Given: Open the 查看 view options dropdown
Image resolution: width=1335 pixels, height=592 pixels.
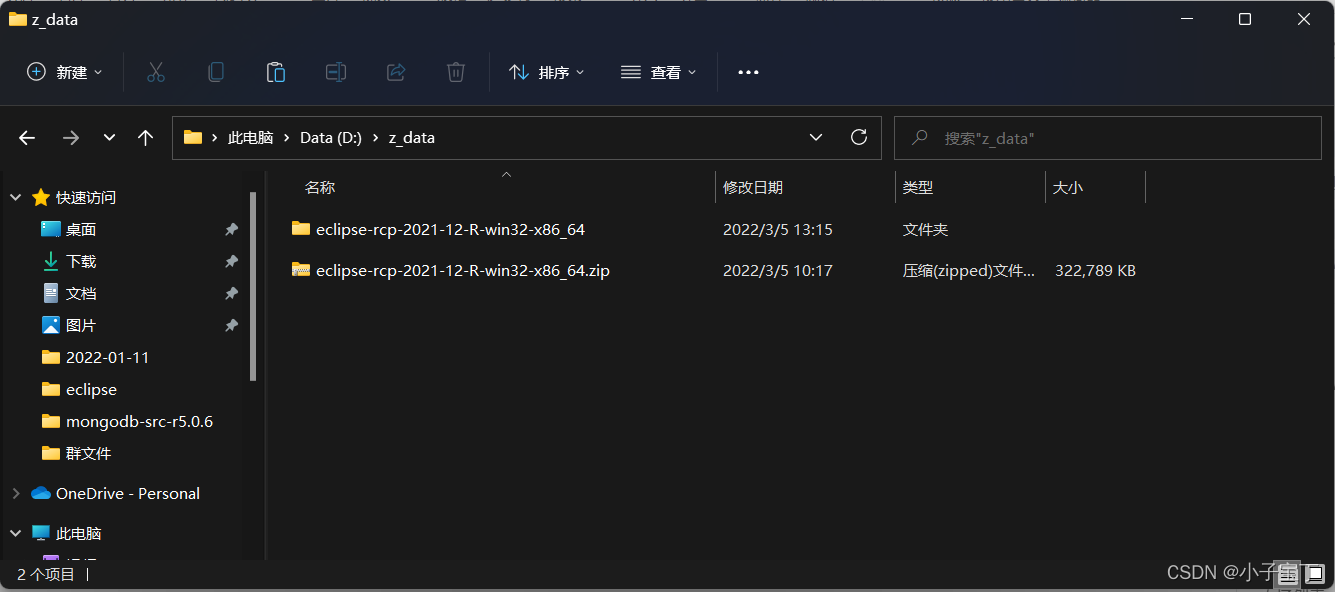Looking at the screenshot, I should 658,71.
